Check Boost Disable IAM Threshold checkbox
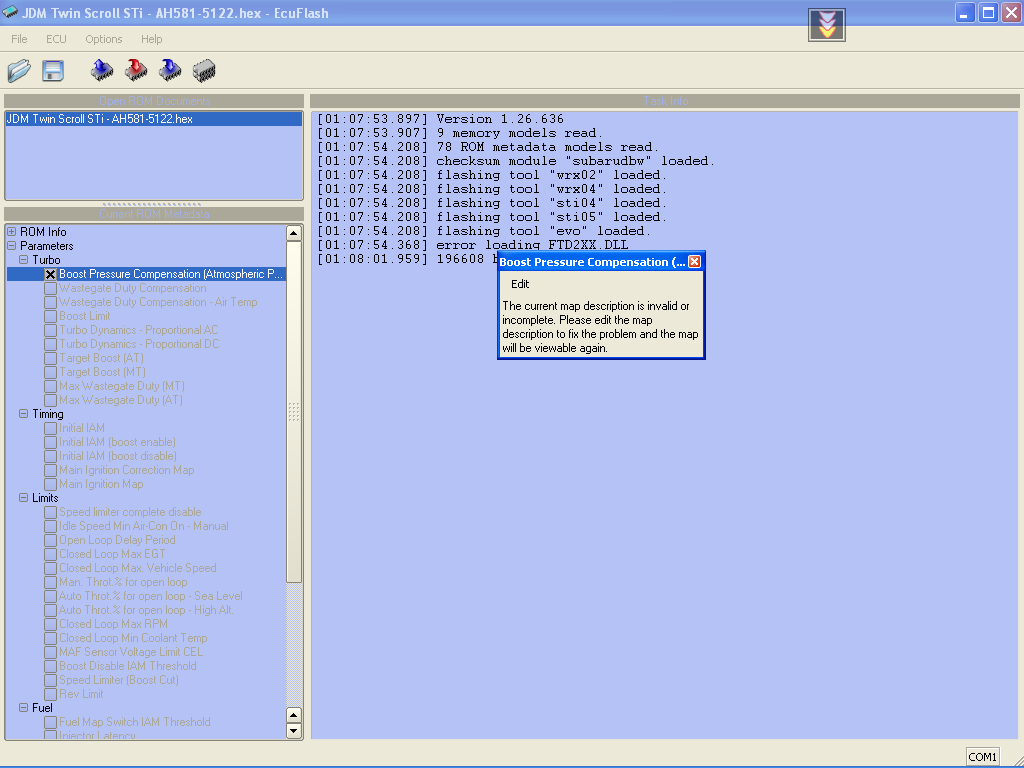This screenshot has height=768, width=1024. tap(50, 666)
